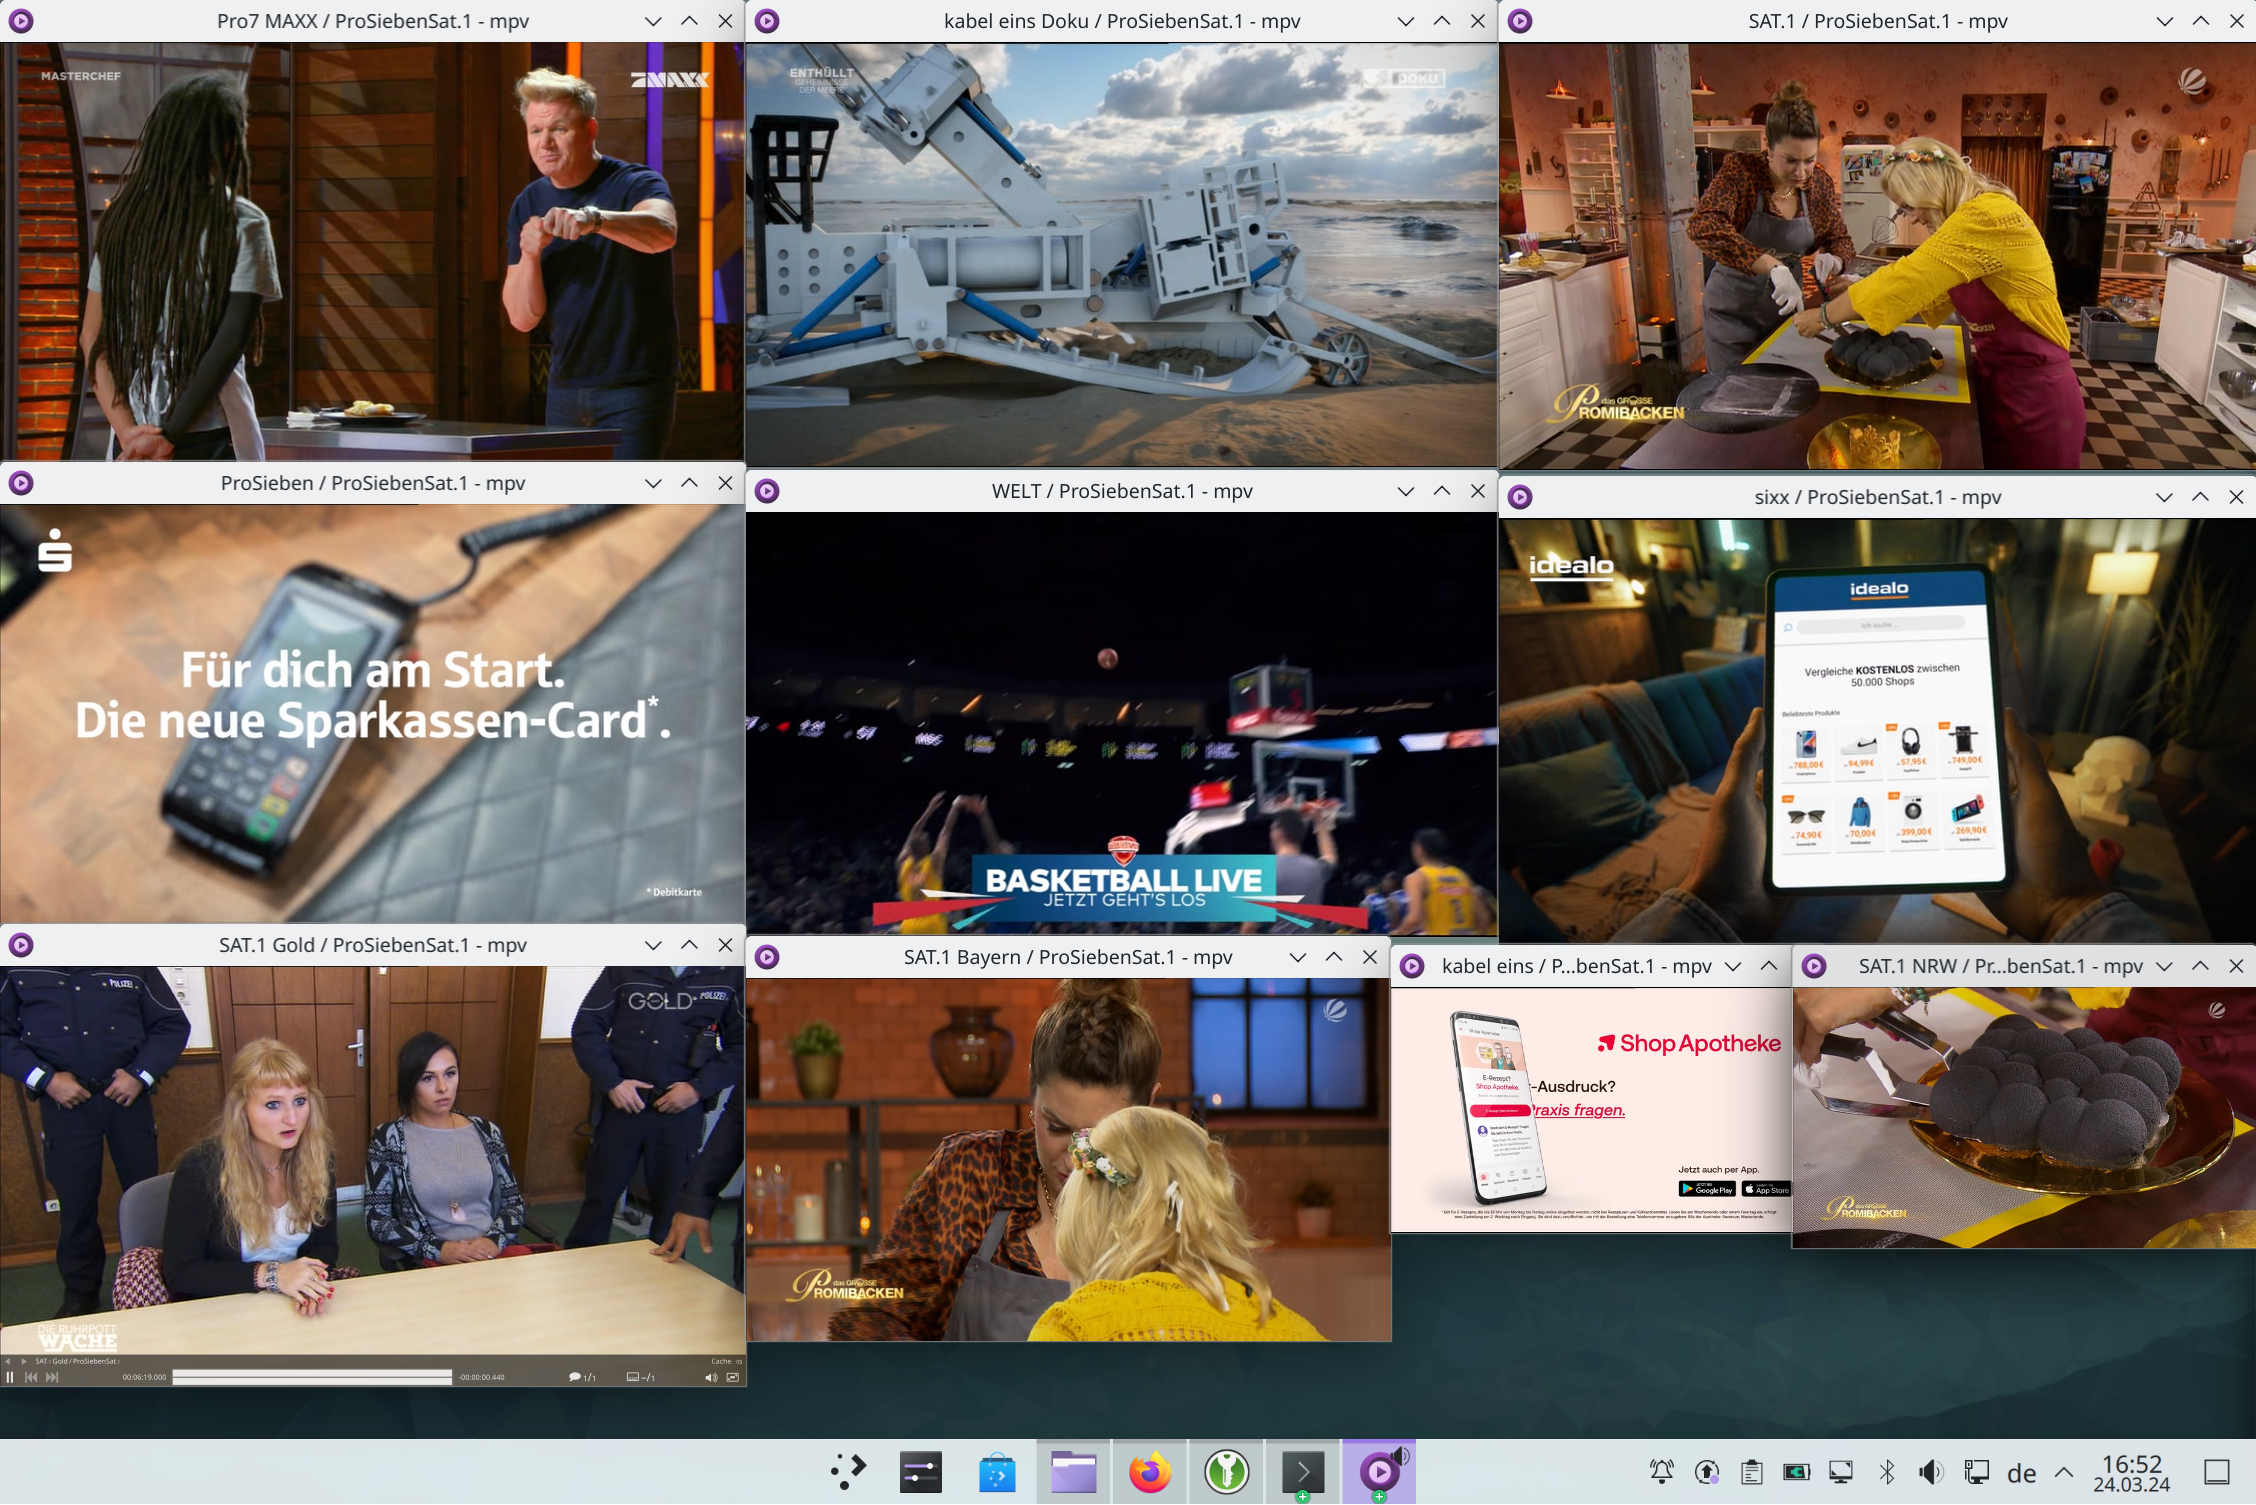The width and height of the screenshot is (2256, 1505).
Task: Launch Discover software center from taskbar
Action: pyautogui.click(x=997, y=1472)
